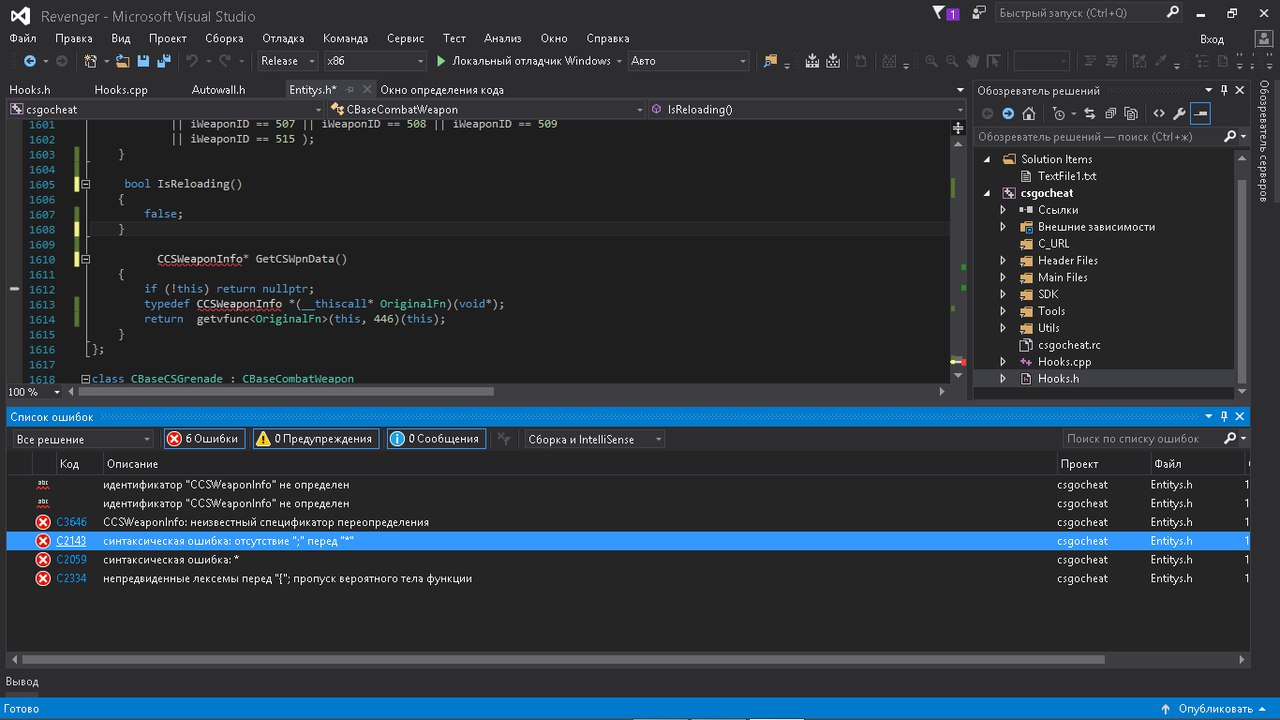Open the Сборка и IntelliSense dropdown
The width and height of the screenshot is (1280, 720).
pos(593,439)
